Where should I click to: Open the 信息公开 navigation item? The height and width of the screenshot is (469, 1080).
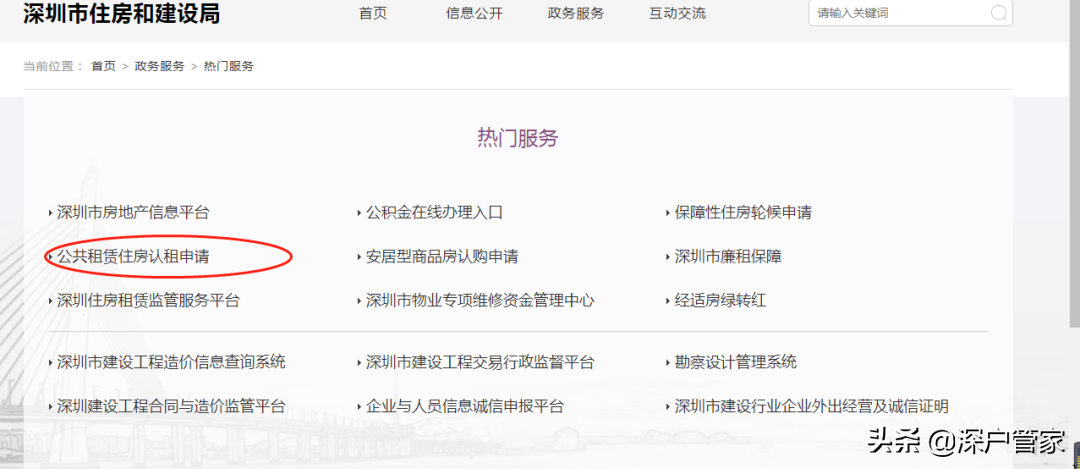coord(475,13)
